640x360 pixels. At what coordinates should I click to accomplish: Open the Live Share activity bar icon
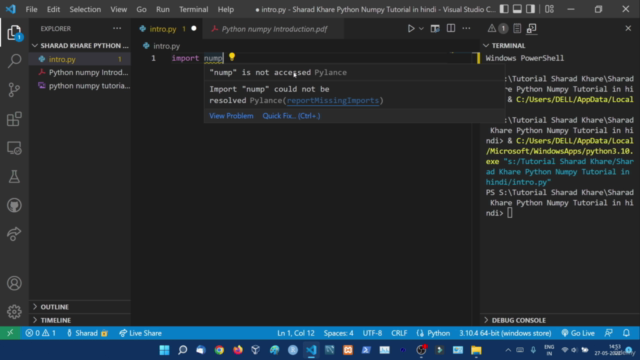point(14,234)
